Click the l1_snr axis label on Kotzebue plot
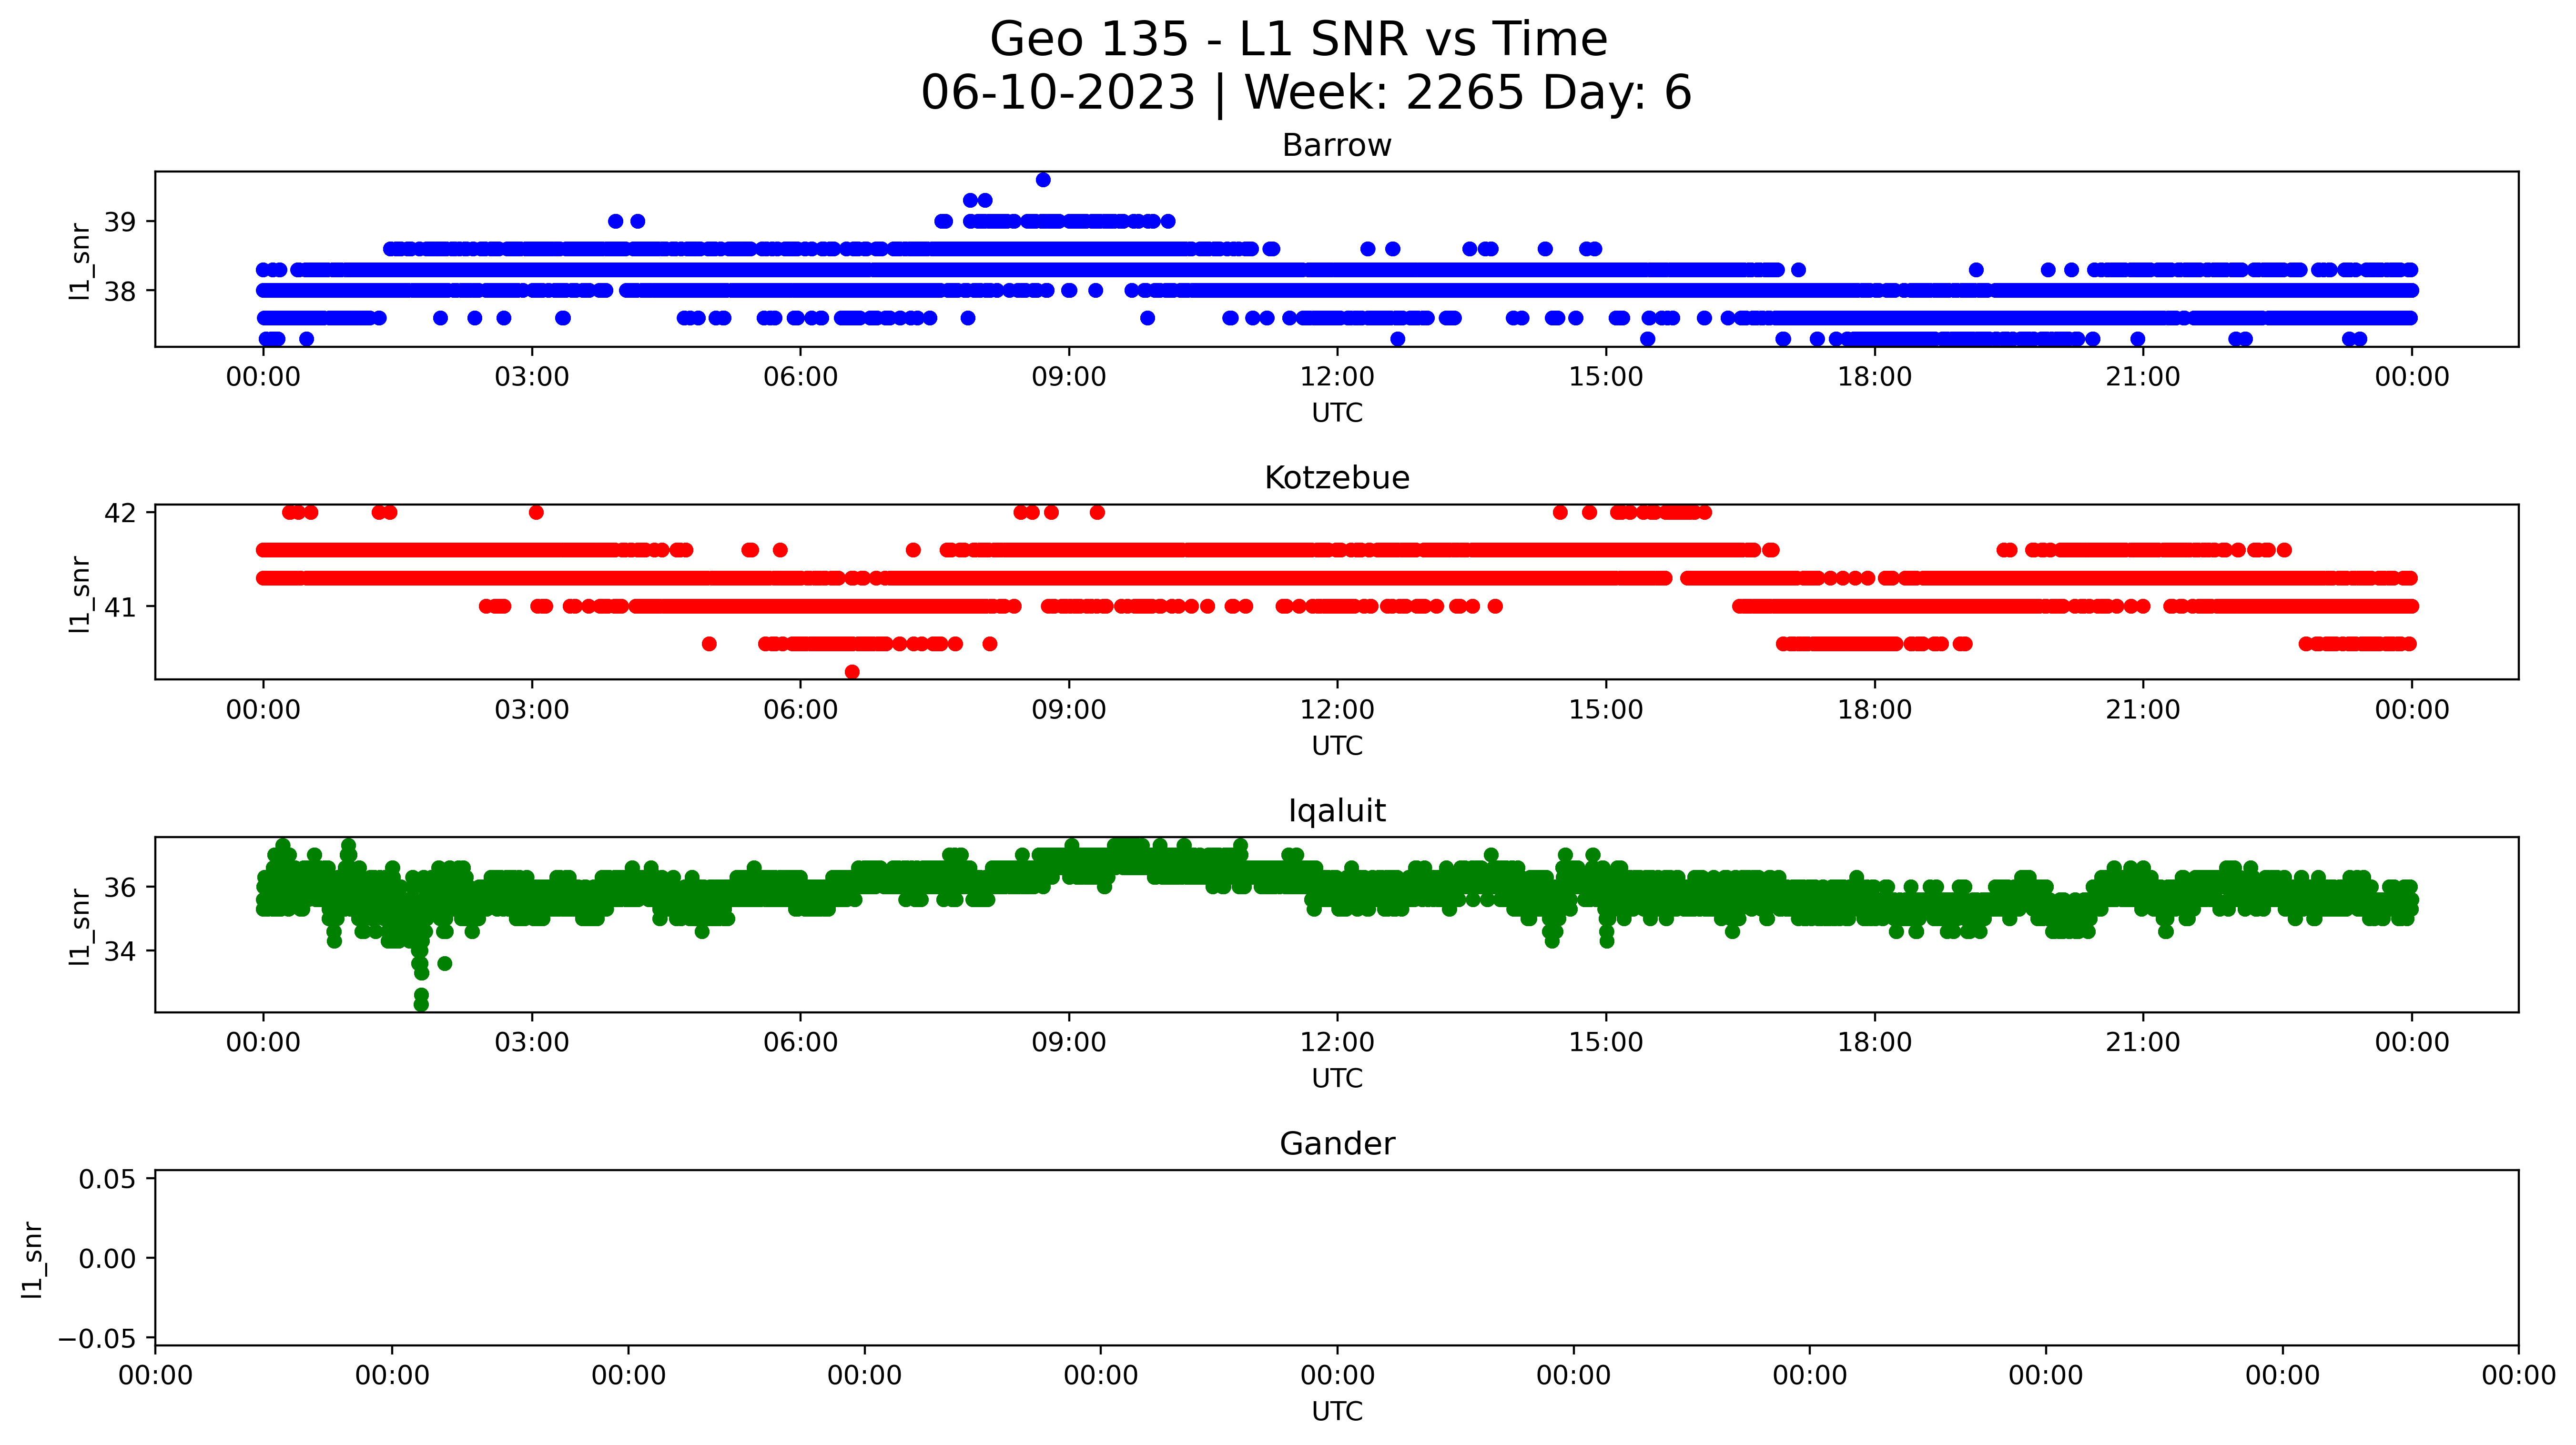This screenshot has height=1445, width=2576. (x=80, y=594)
